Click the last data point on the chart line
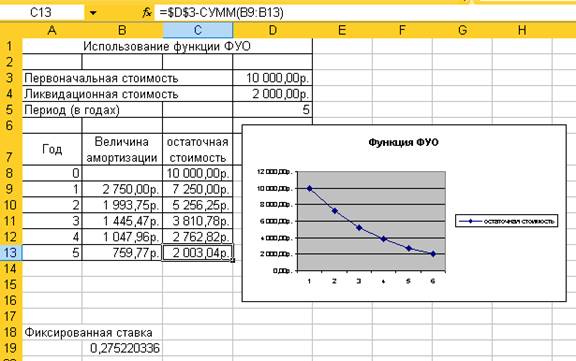Image resolution: width=576 pixels, height=361 pixels. tap(433, 253)
